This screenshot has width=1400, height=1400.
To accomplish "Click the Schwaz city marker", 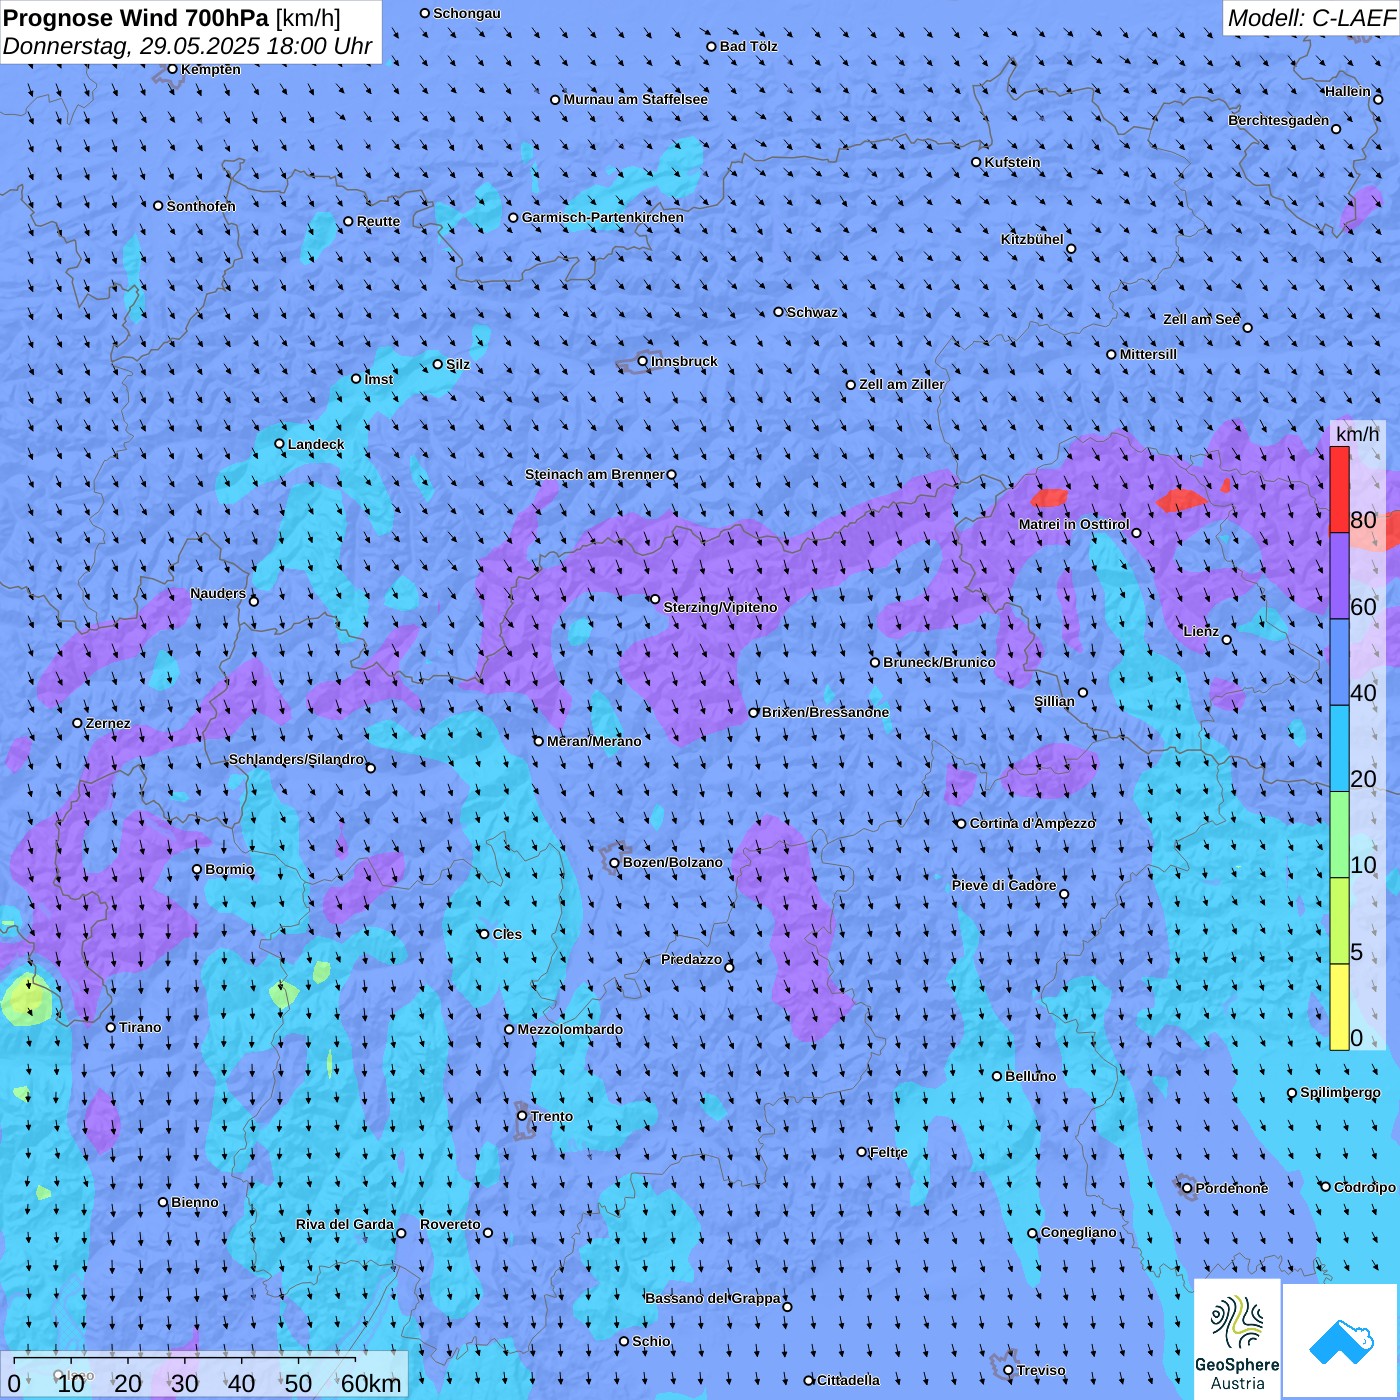I will click(779, 312).
